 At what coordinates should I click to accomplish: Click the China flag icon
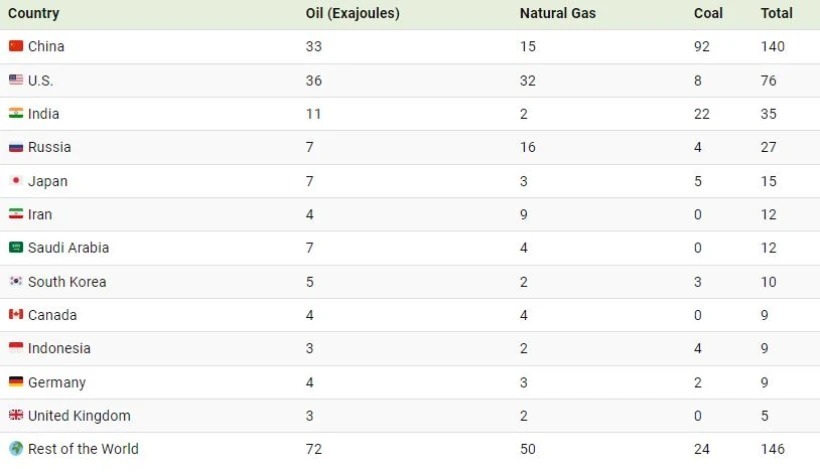pyautogui.click(x=16, y=46)
